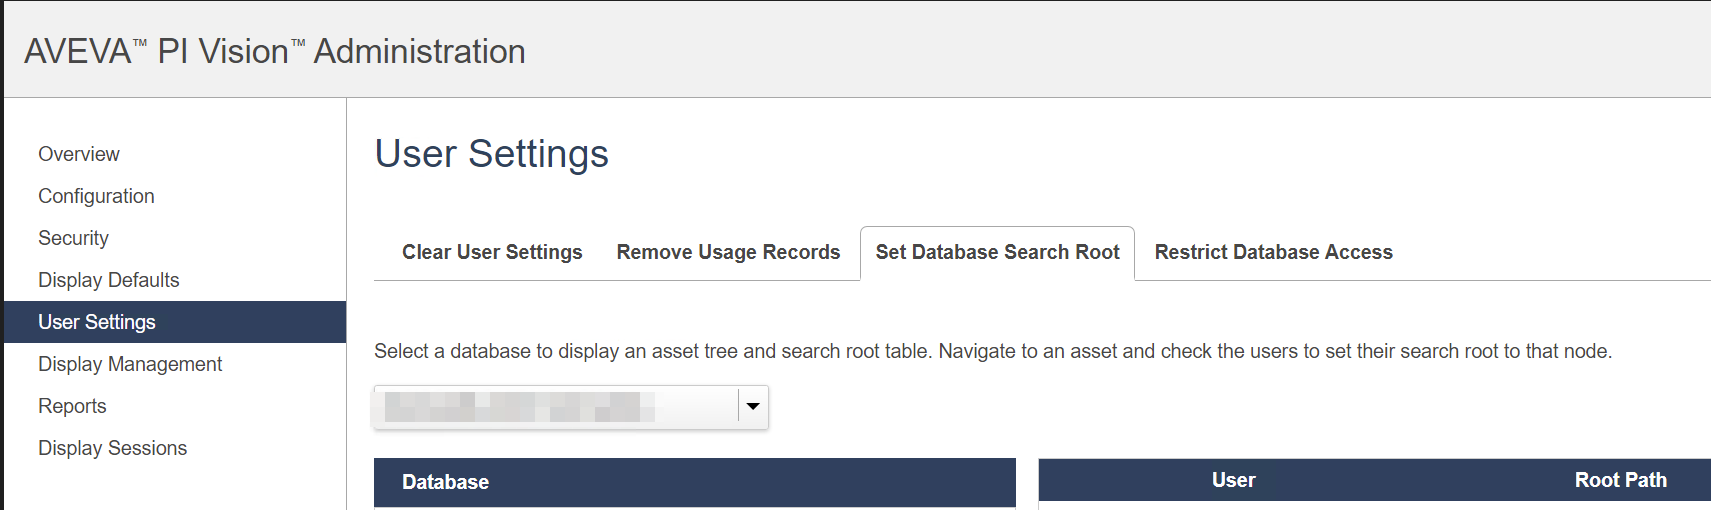This screenshot has height=510, width=1711.
Task: Click the database selection combo box field
Action: click(x=555, y=407)
